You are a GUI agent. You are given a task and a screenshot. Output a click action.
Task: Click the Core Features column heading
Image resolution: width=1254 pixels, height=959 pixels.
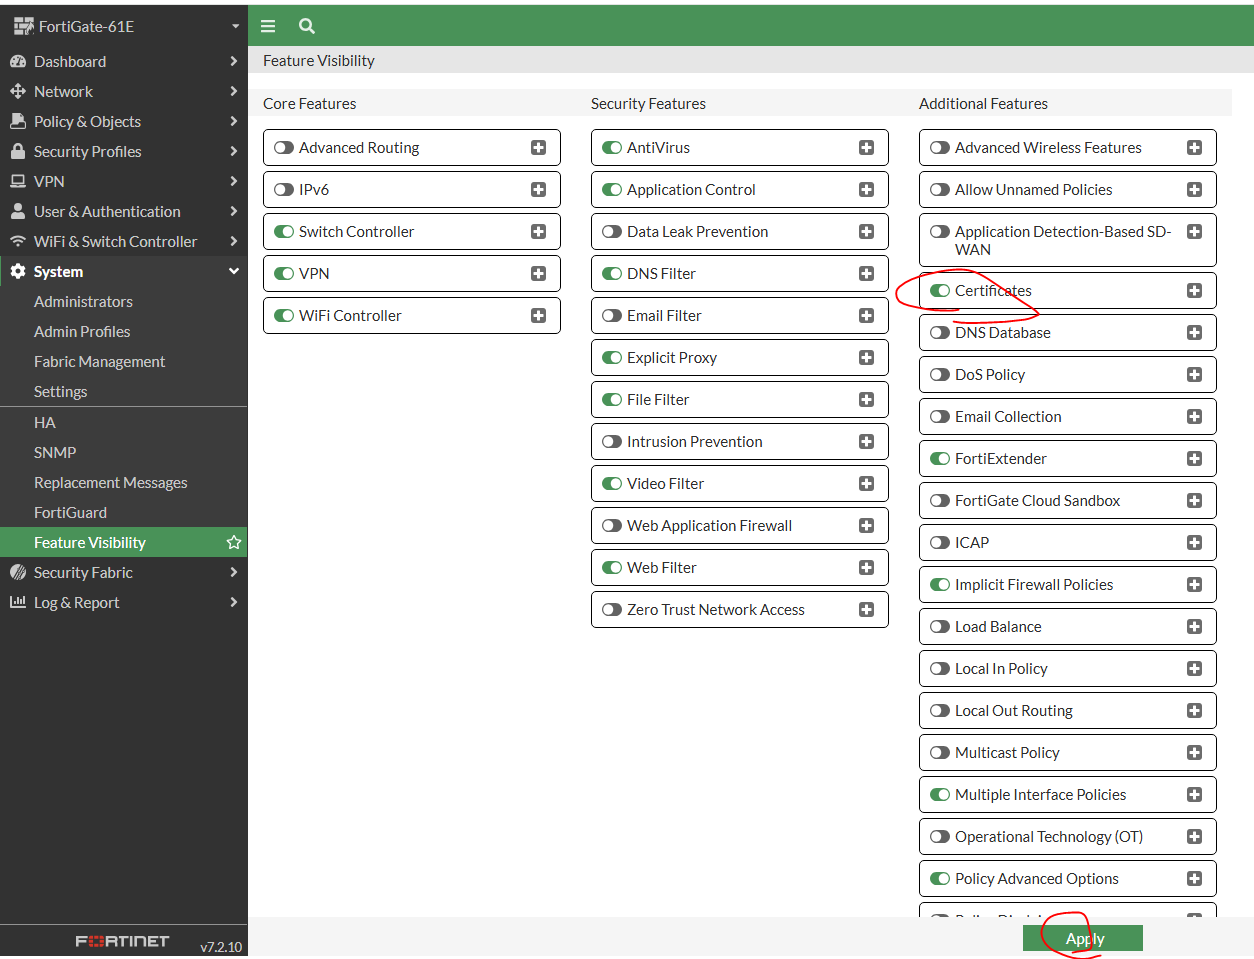click(309, 103)
